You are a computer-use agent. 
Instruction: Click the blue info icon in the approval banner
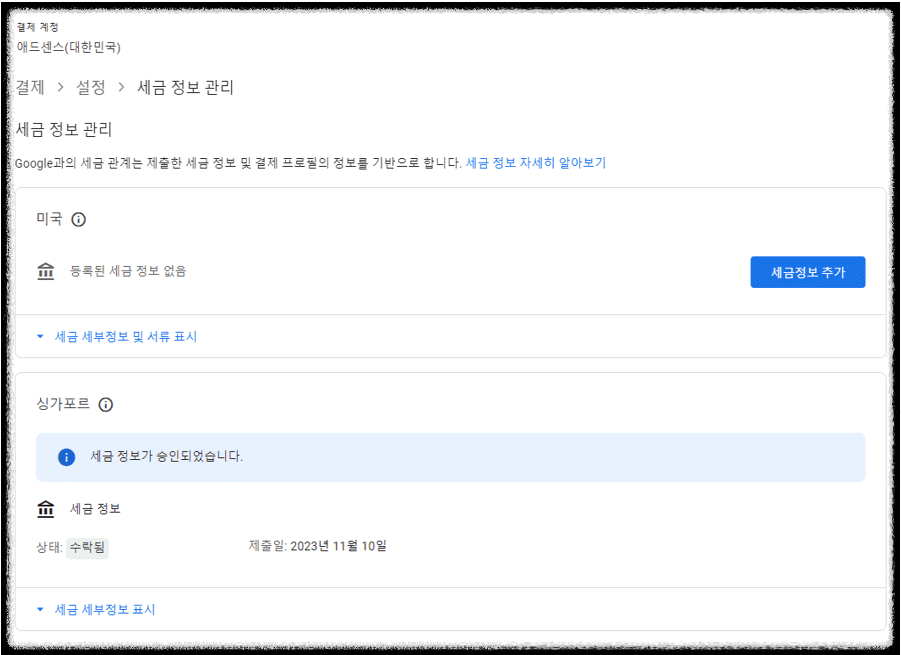tap(67, 456)
